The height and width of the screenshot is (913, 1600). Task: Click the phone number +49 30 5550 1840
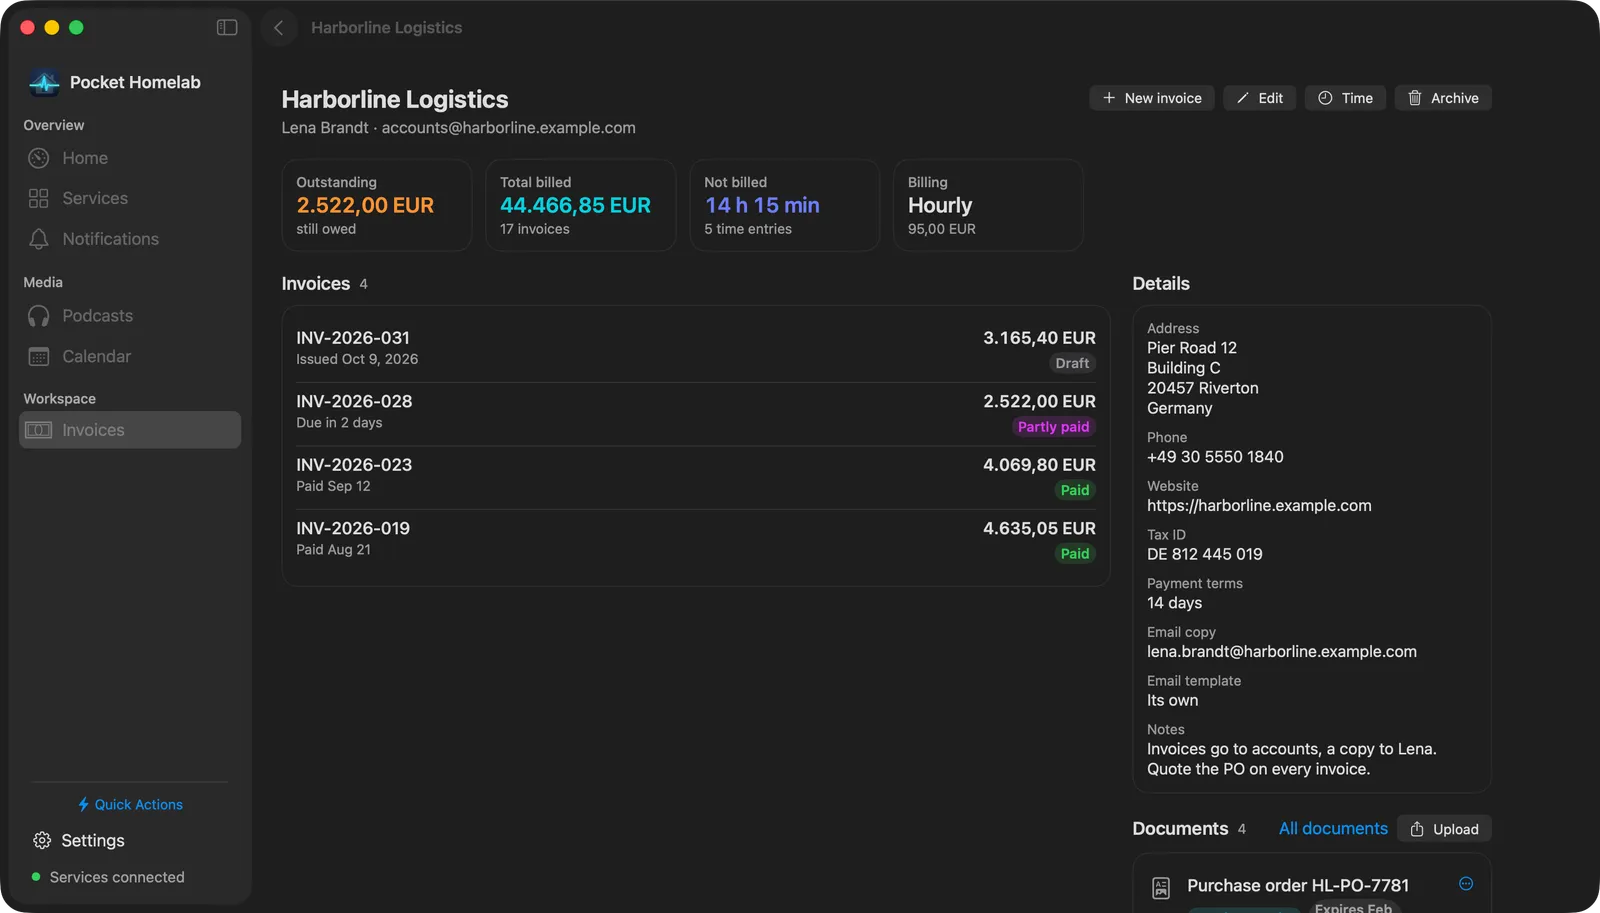tap(1215, 457)
